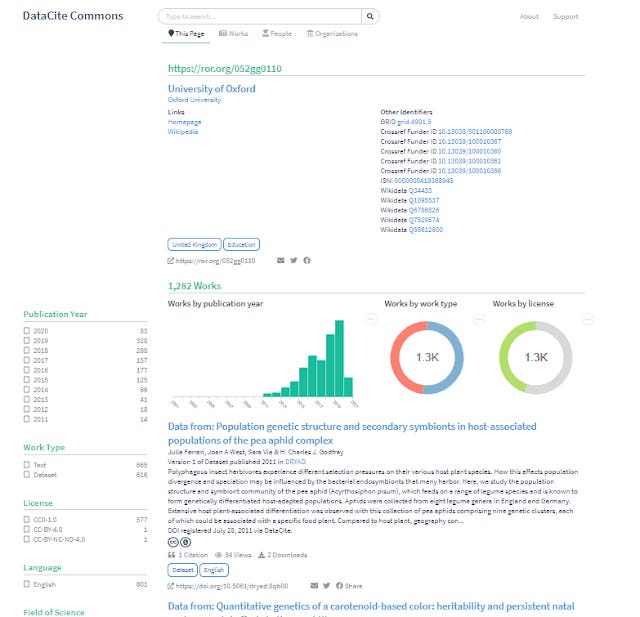Click the eye icon next to 54 Views

click(x=218, y=555)
